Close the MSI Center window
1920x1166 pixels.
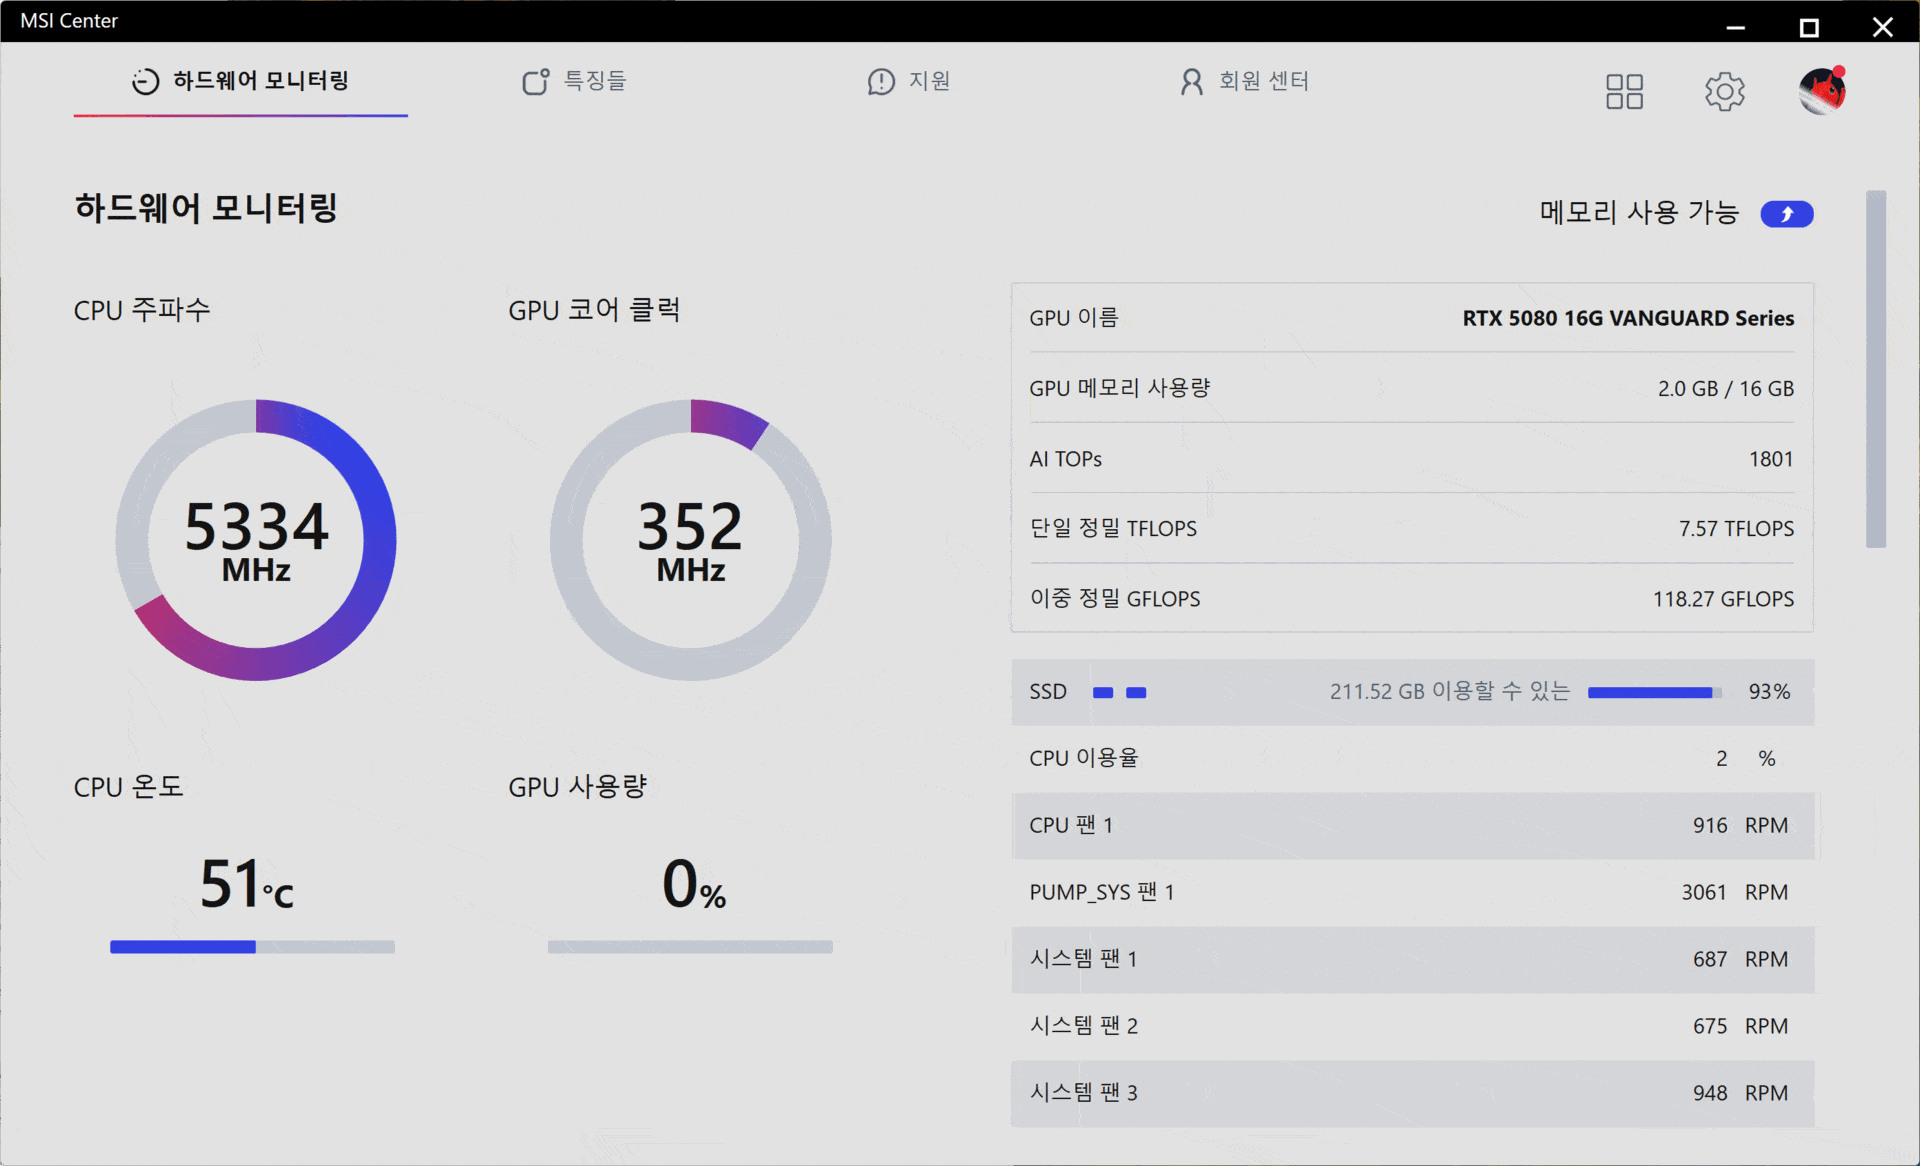tap(1882, 27)
